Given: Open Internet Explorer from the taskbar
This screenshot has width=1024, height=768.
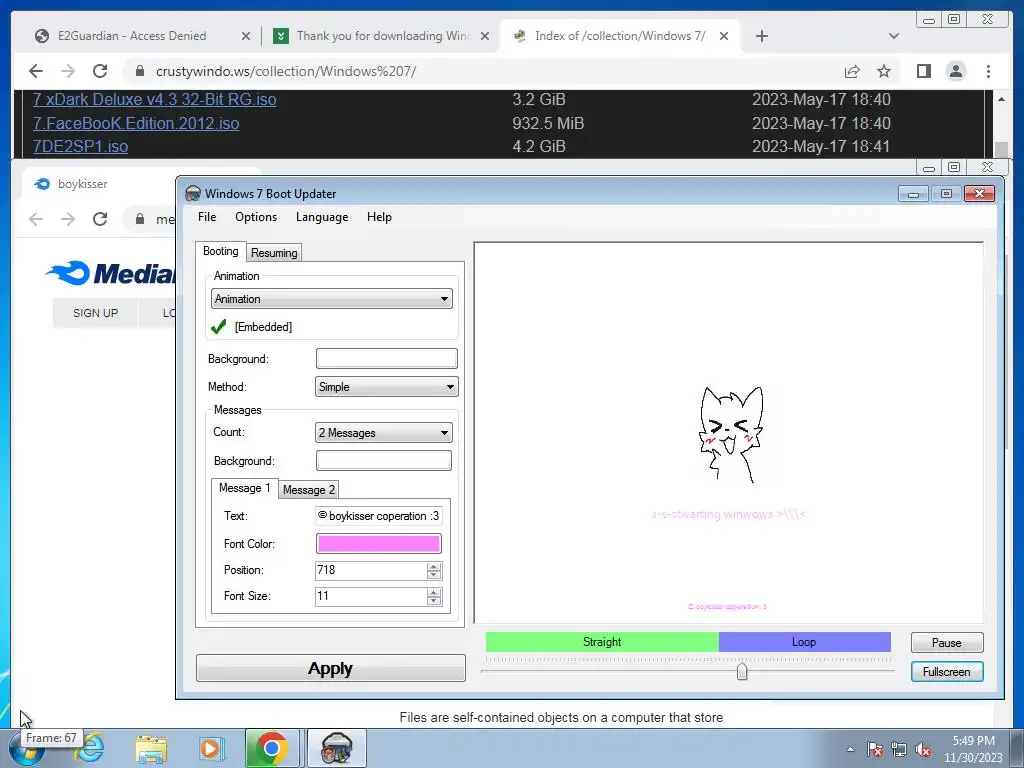Looking at the screenshot, I should tap(90, 748).
